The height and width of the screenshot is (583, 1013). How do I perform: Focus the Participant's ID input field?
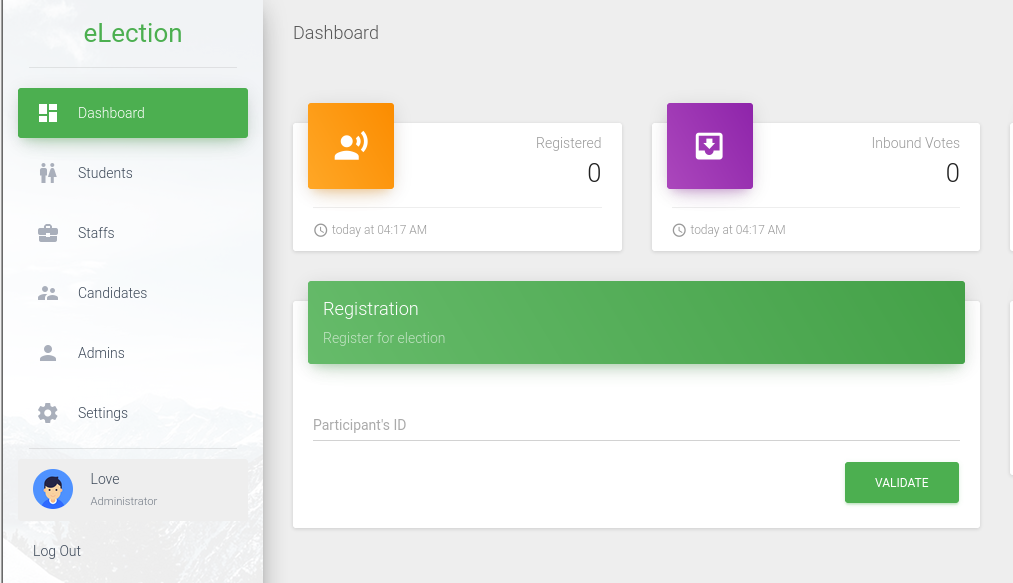coord(636,425)
